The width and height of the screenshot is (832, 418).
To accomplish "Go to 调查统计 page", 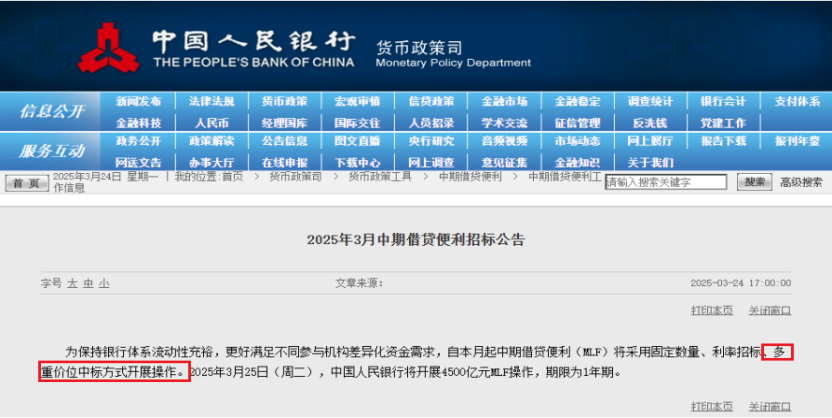I will point(650,101).
